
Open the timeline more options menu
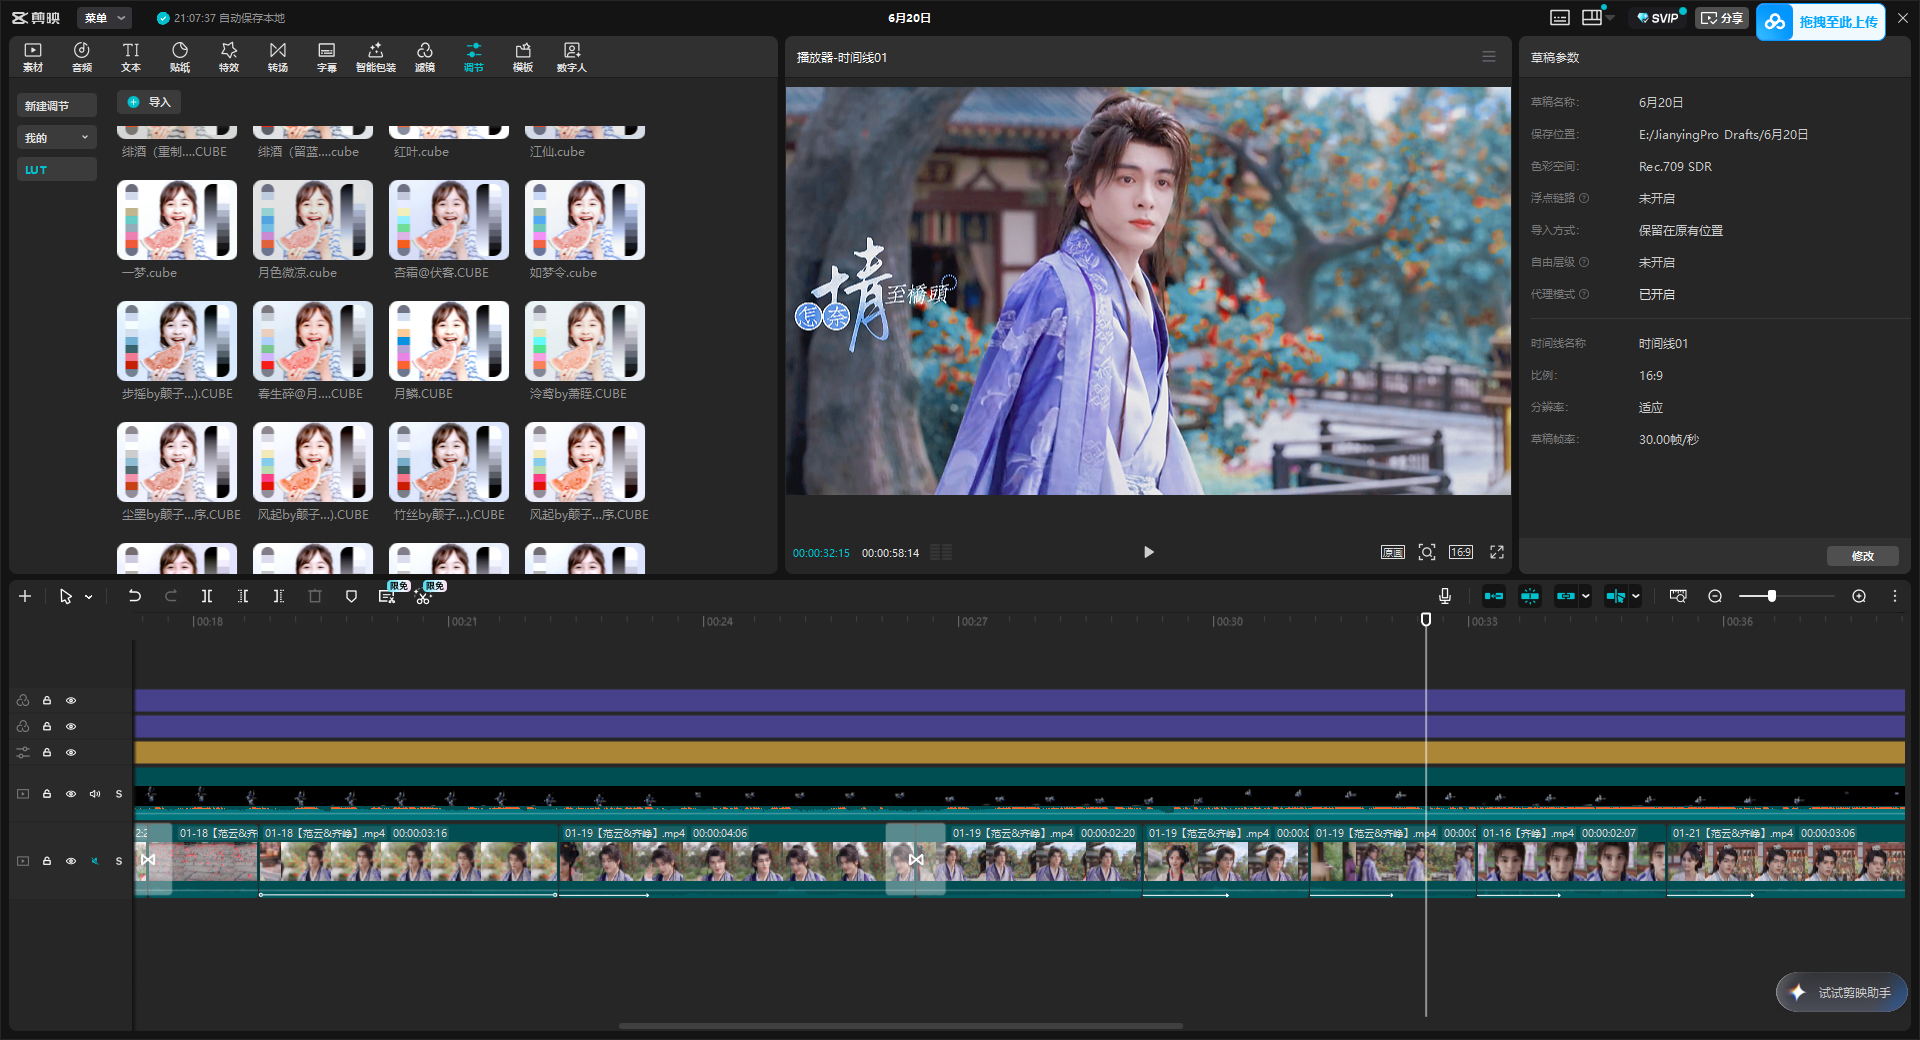pyautogui.click(x=1895, y=596)
